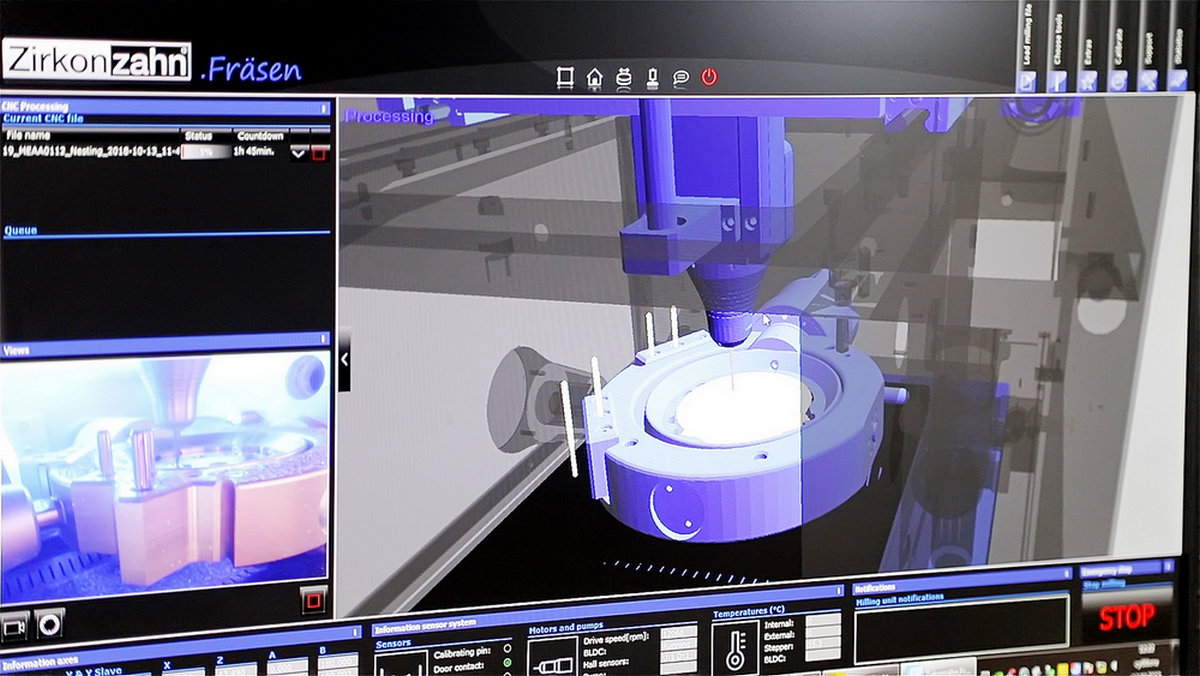
Task: Click the Door contact green indicator
Action: click(508, 662)
